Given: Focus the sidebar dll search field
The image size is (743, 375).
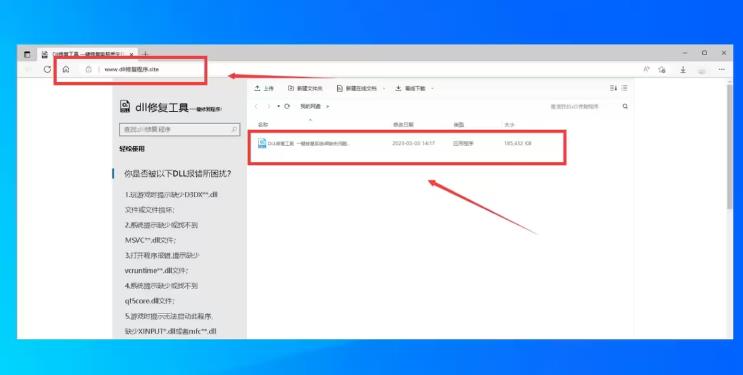Looking at the screenshot, I should pos(180,129).
